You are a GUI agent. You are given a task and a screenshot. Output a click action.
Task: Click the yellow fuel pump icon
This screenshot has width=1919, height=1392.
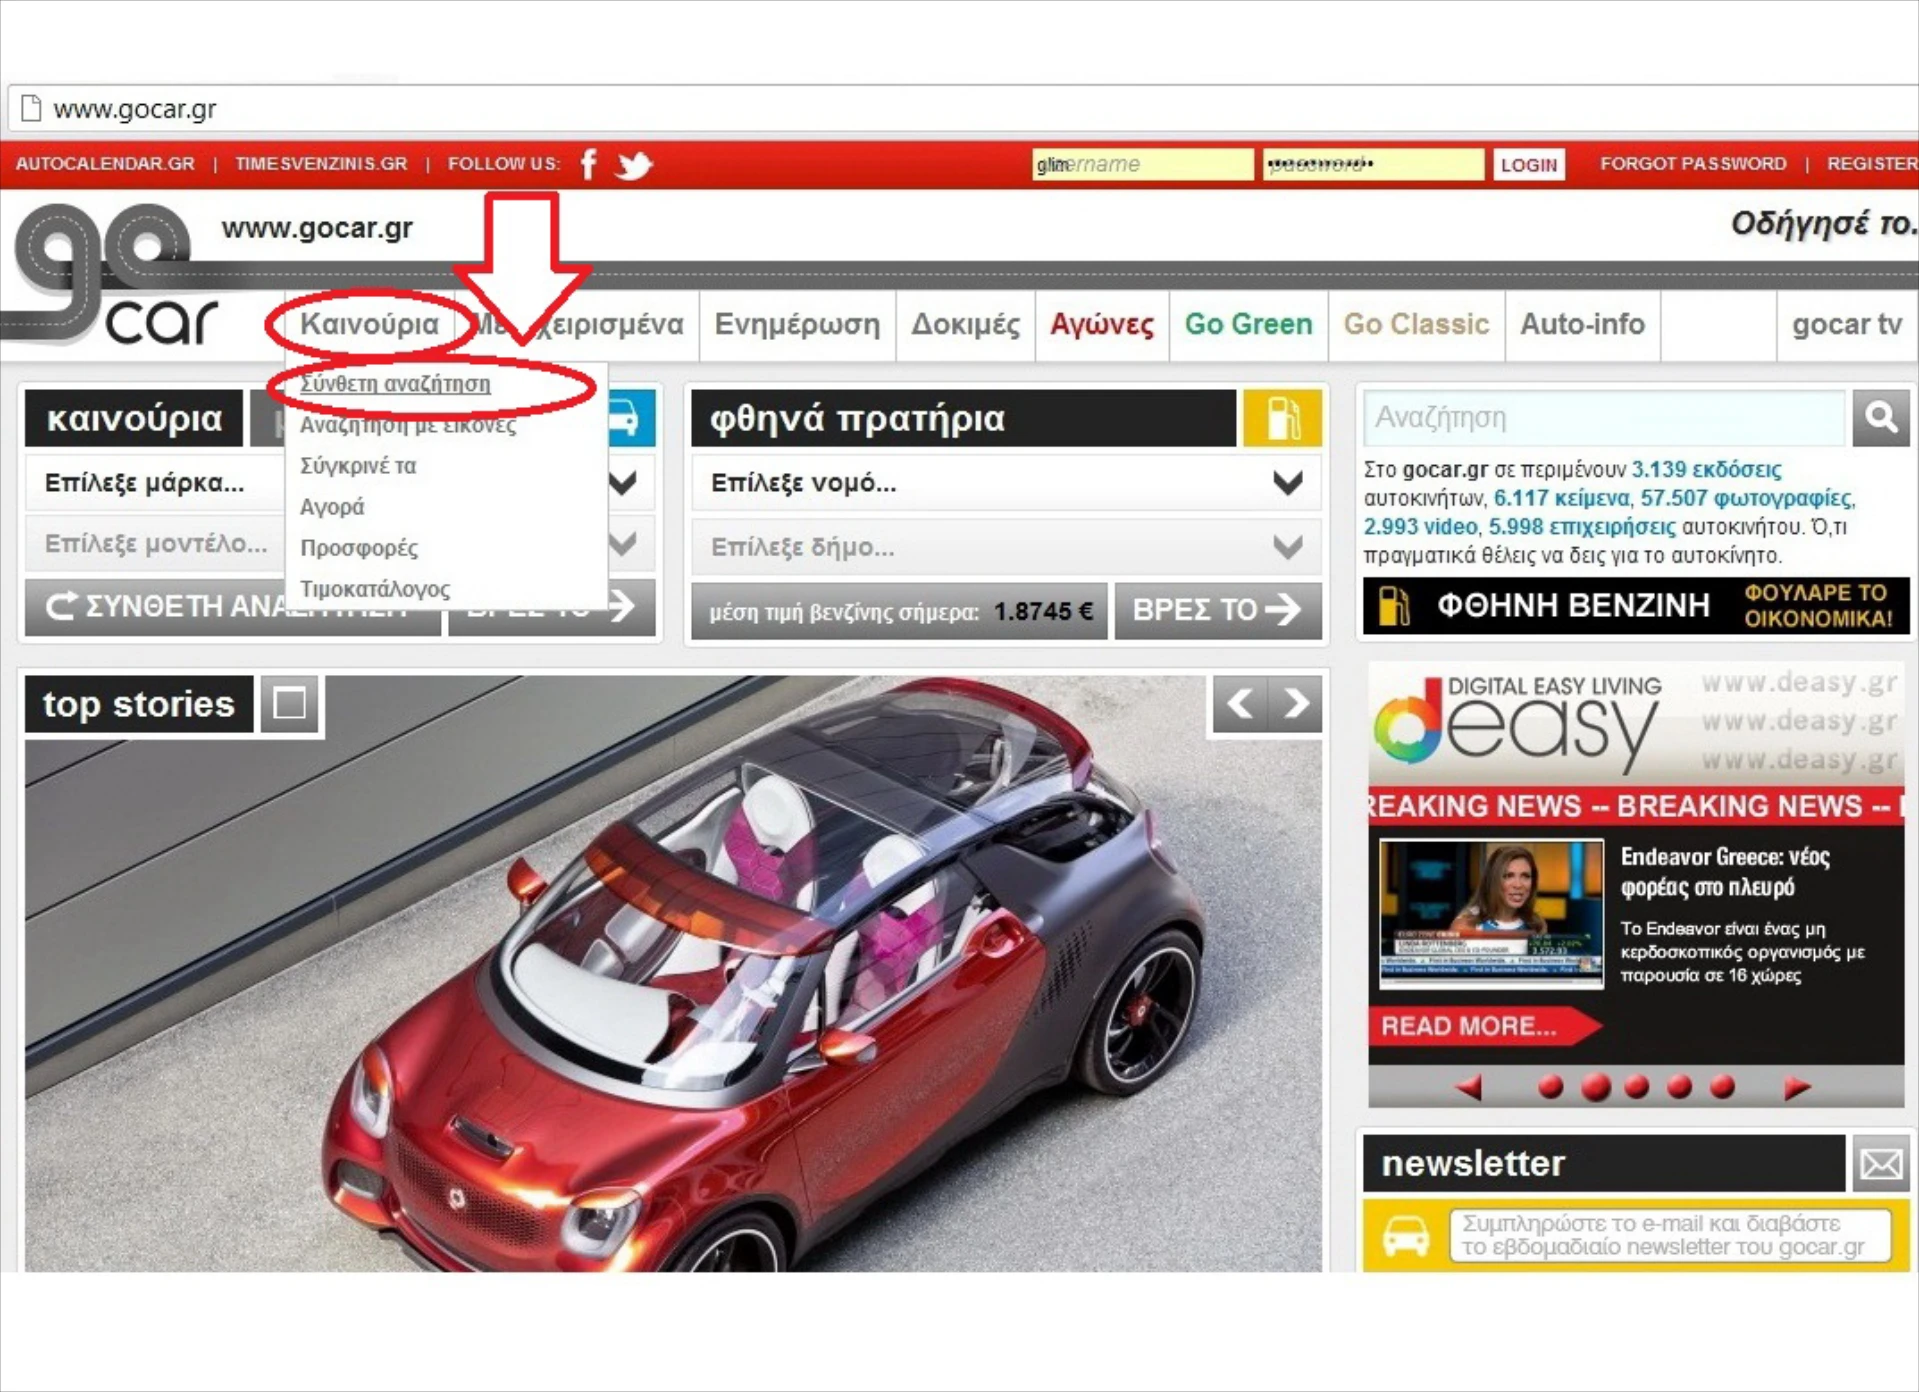[x=1281, y=418]
